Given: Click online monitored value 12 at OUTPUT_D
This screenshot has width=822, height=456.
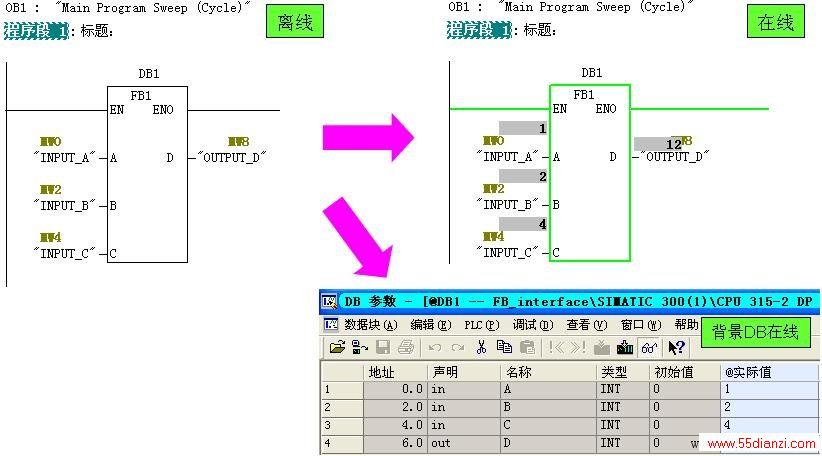Looking at the screenshot, I should (x=658, y=144).
